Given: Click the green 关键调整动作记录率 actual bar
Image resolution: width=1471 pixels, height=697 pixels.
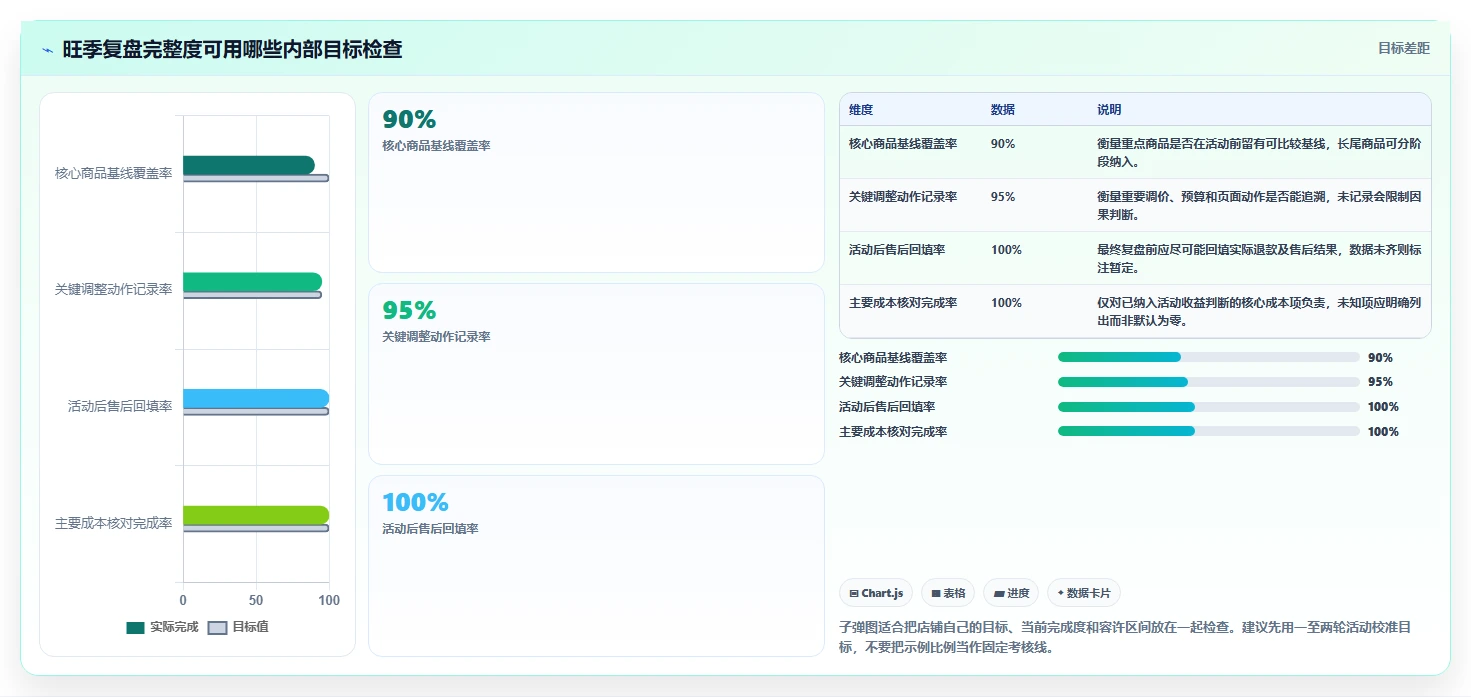Looking at the screenshot, I should tap(252, 282).
